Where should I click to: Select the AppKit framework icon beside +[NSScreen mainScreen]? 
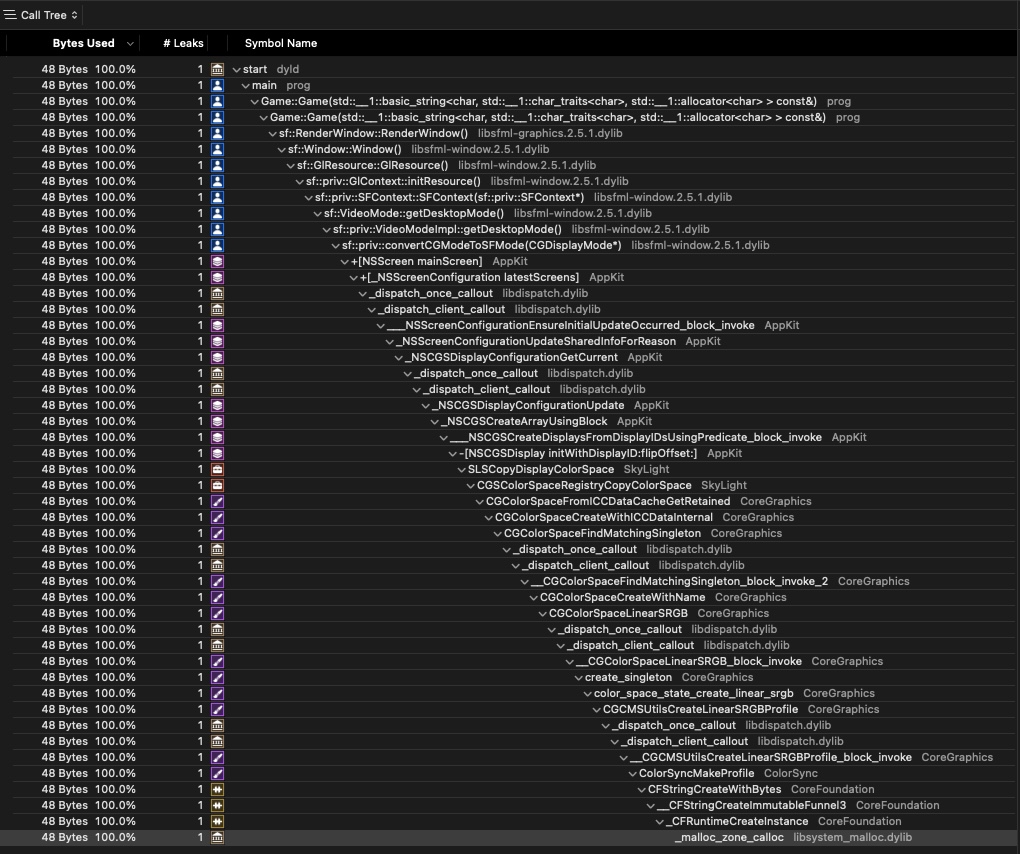tap(219, 261)
